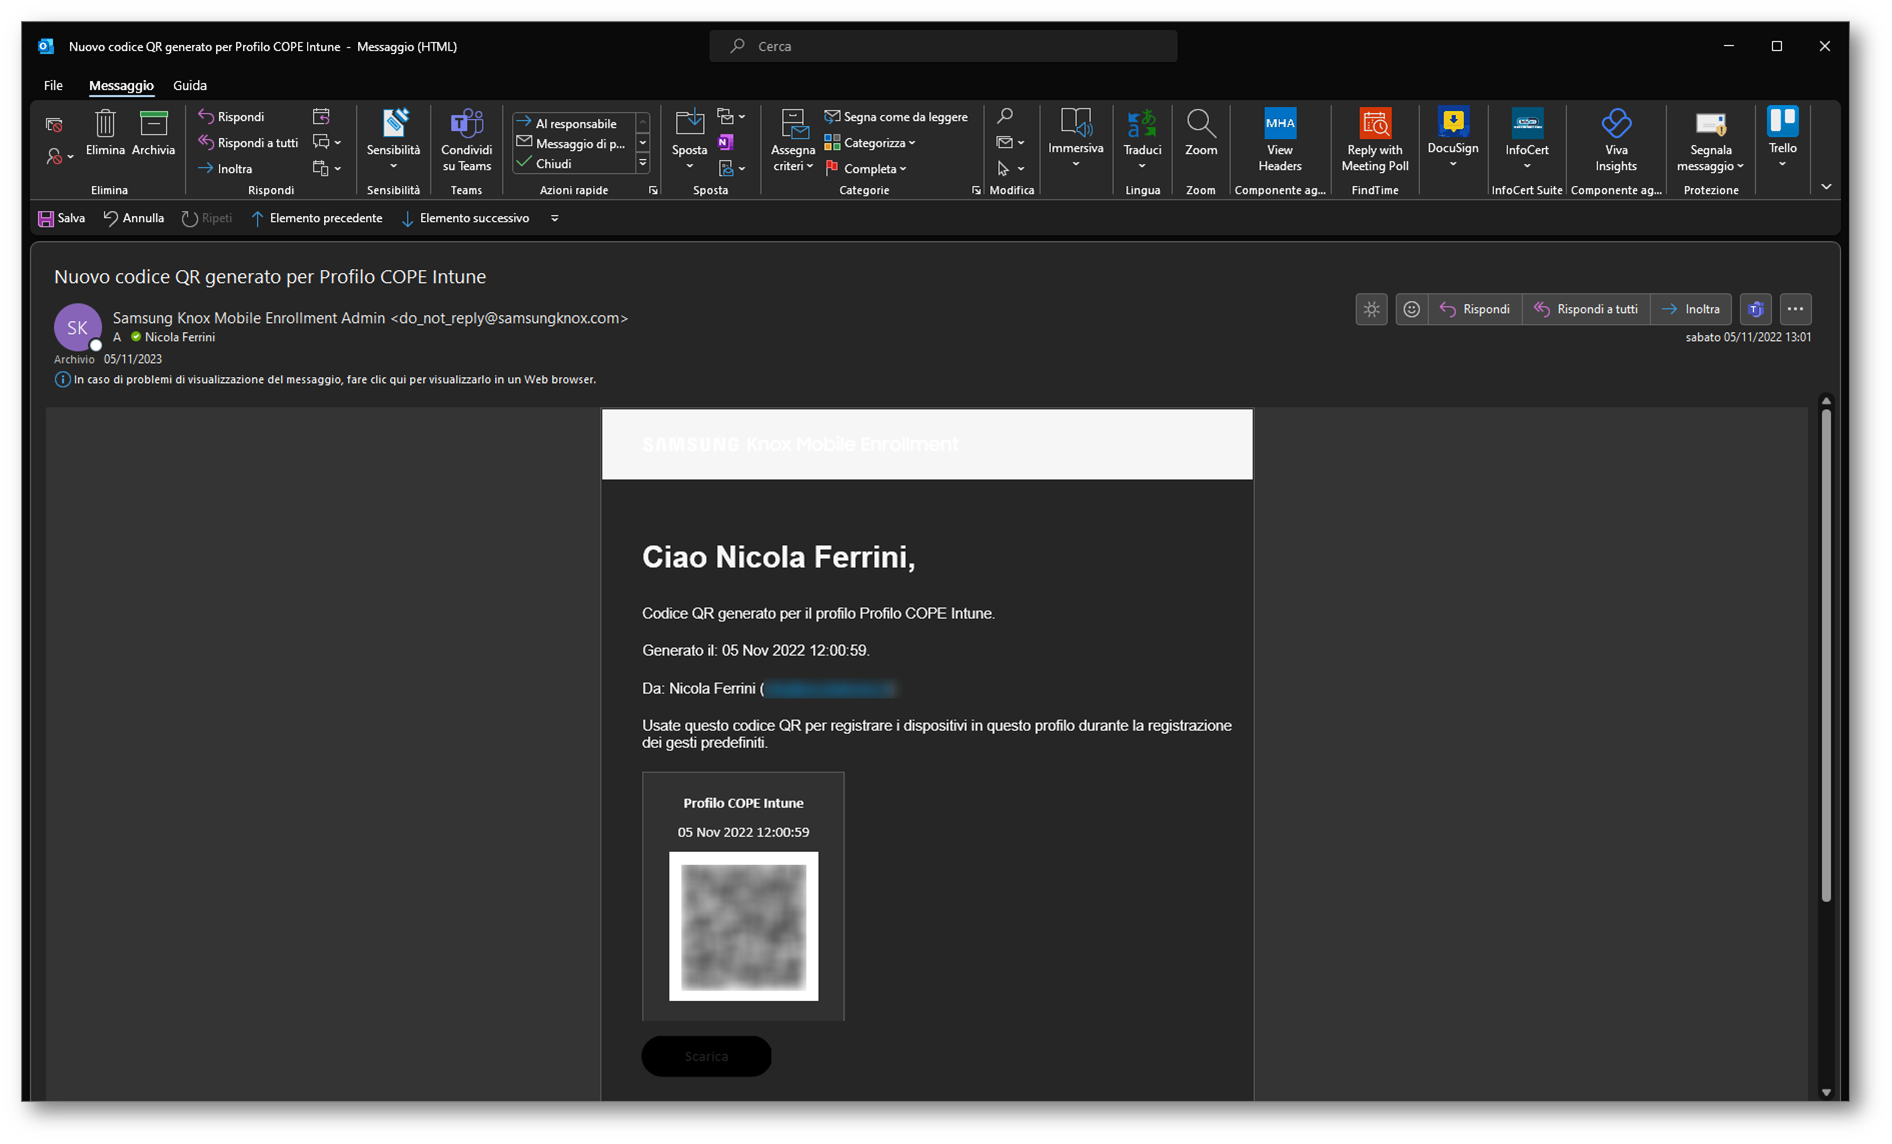This screenshot has width=1892, height=1144.
Task: Click the message vertical scrollbar
Action: click(x=1826, y=657)
